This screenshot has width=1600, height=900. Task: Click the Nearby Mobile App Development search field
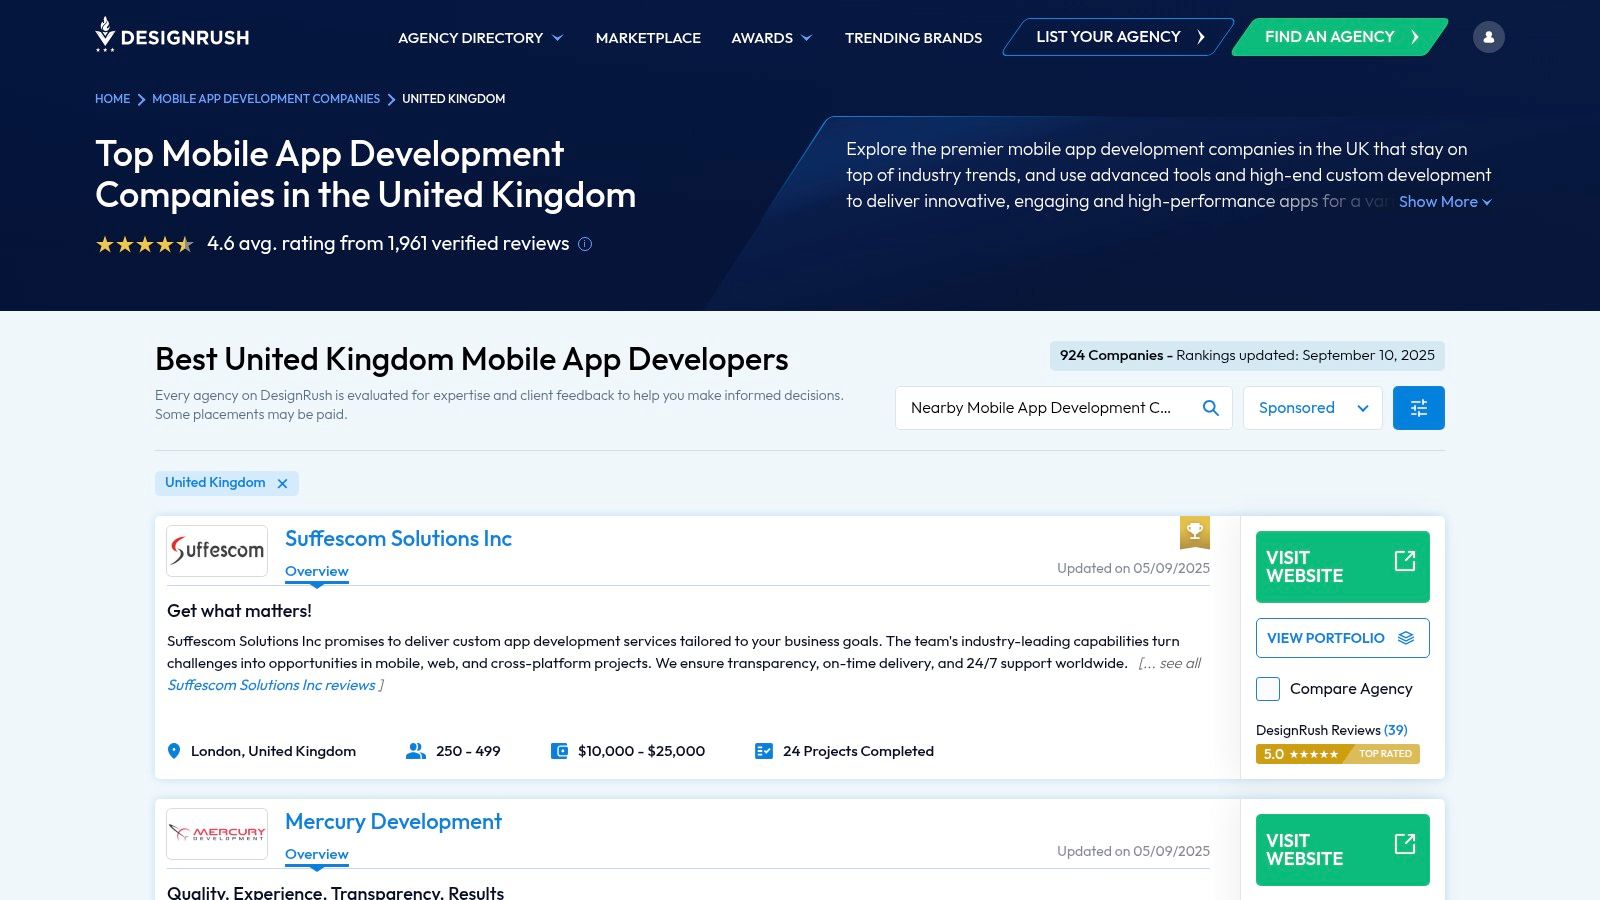(1045, 408)
